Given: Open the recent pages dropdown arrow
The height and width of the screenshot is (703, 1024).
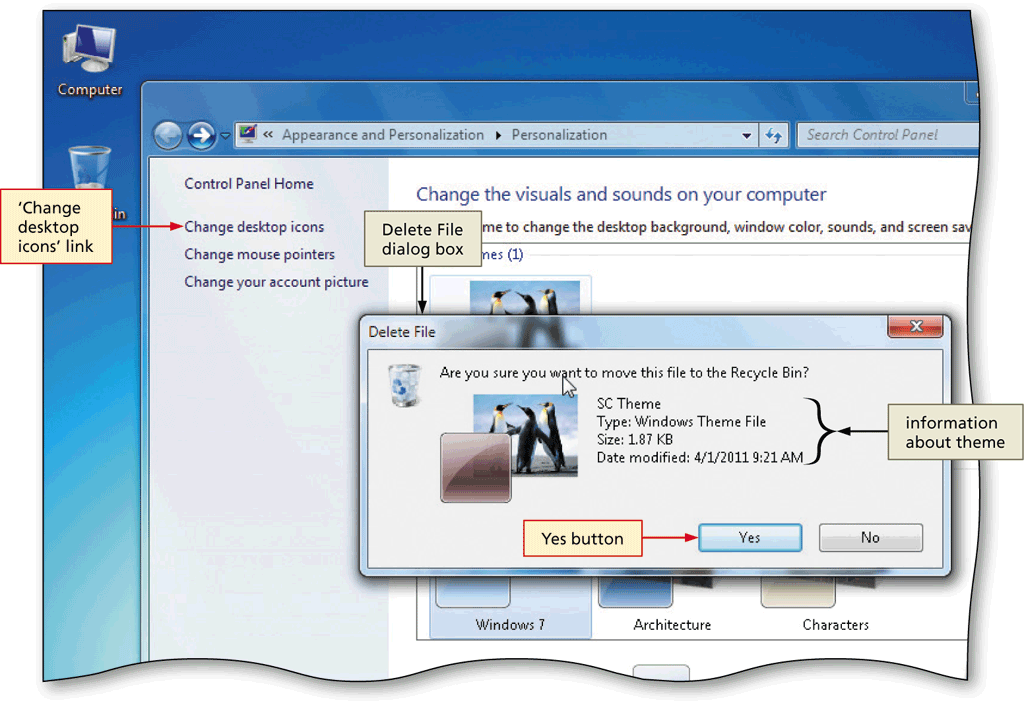Looking at the screenshot, I should [x=225, y=136].
